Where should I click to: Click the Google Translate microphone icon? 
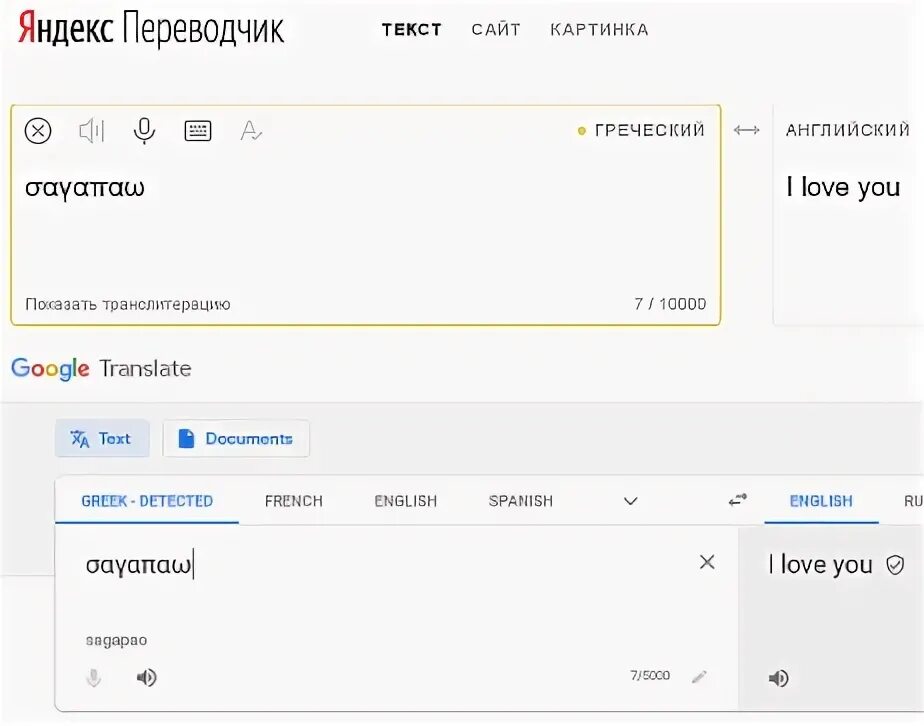tap(94, 678)
